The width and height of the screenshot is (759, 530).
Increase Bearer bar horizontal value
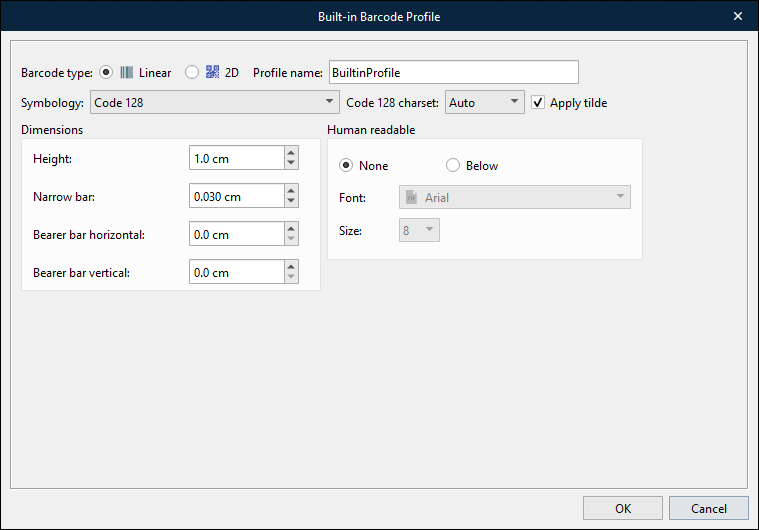point(291,229)
